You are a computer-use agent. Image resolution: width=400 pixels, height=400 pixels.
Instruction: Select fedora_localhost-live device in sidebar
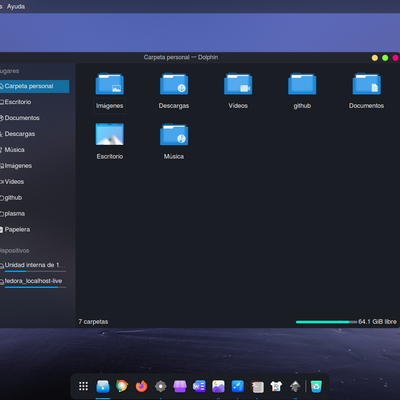pyautogui.click(x=34, y=281)
